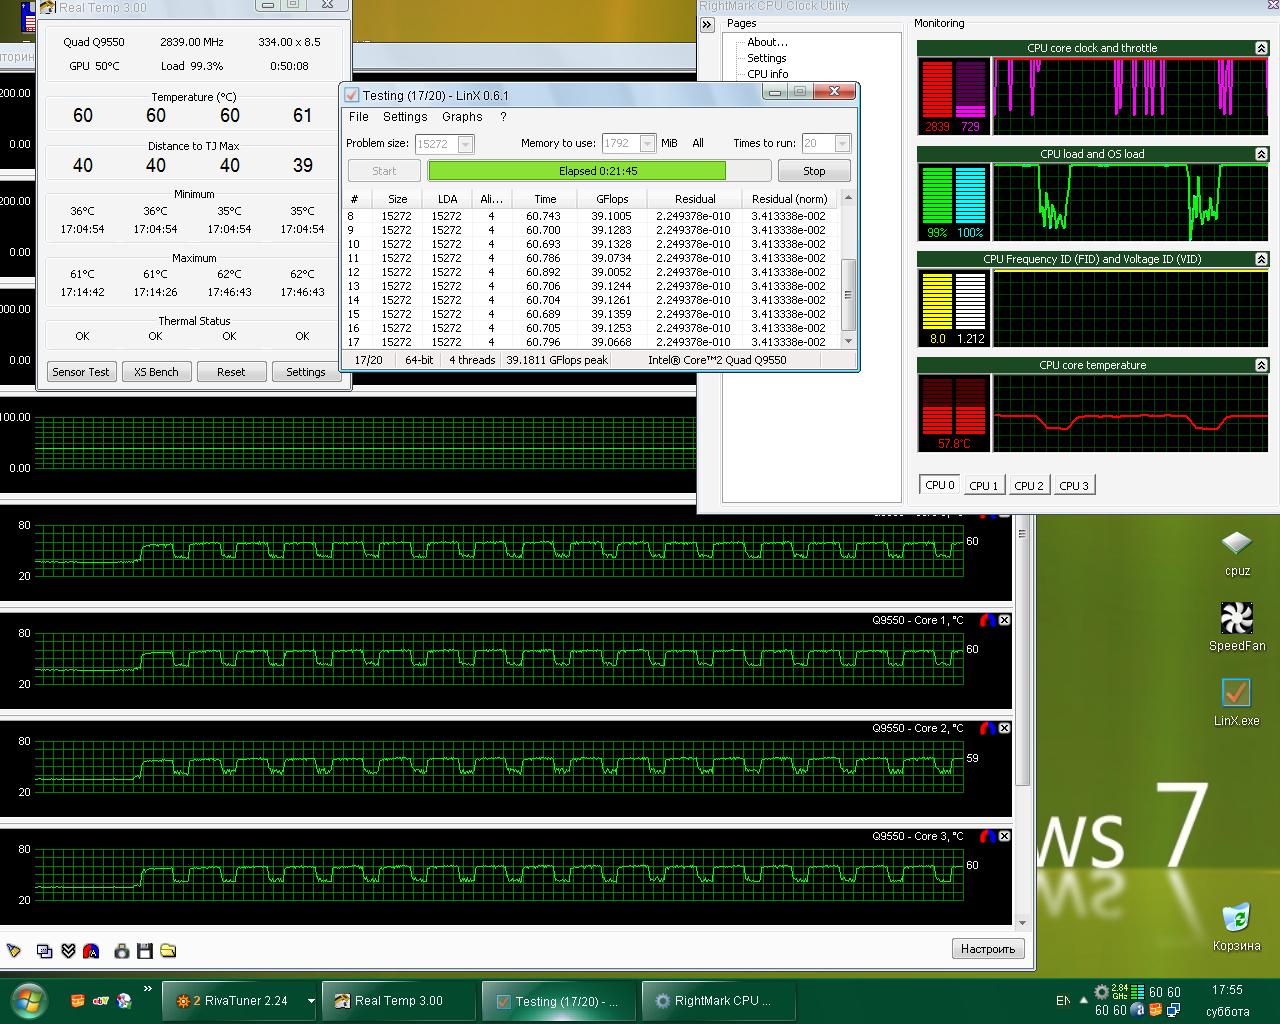Viewport: 1280px width, 1024px height.
Task: Click the orange quick launch icon beside Start
Action: (78, 1000)
